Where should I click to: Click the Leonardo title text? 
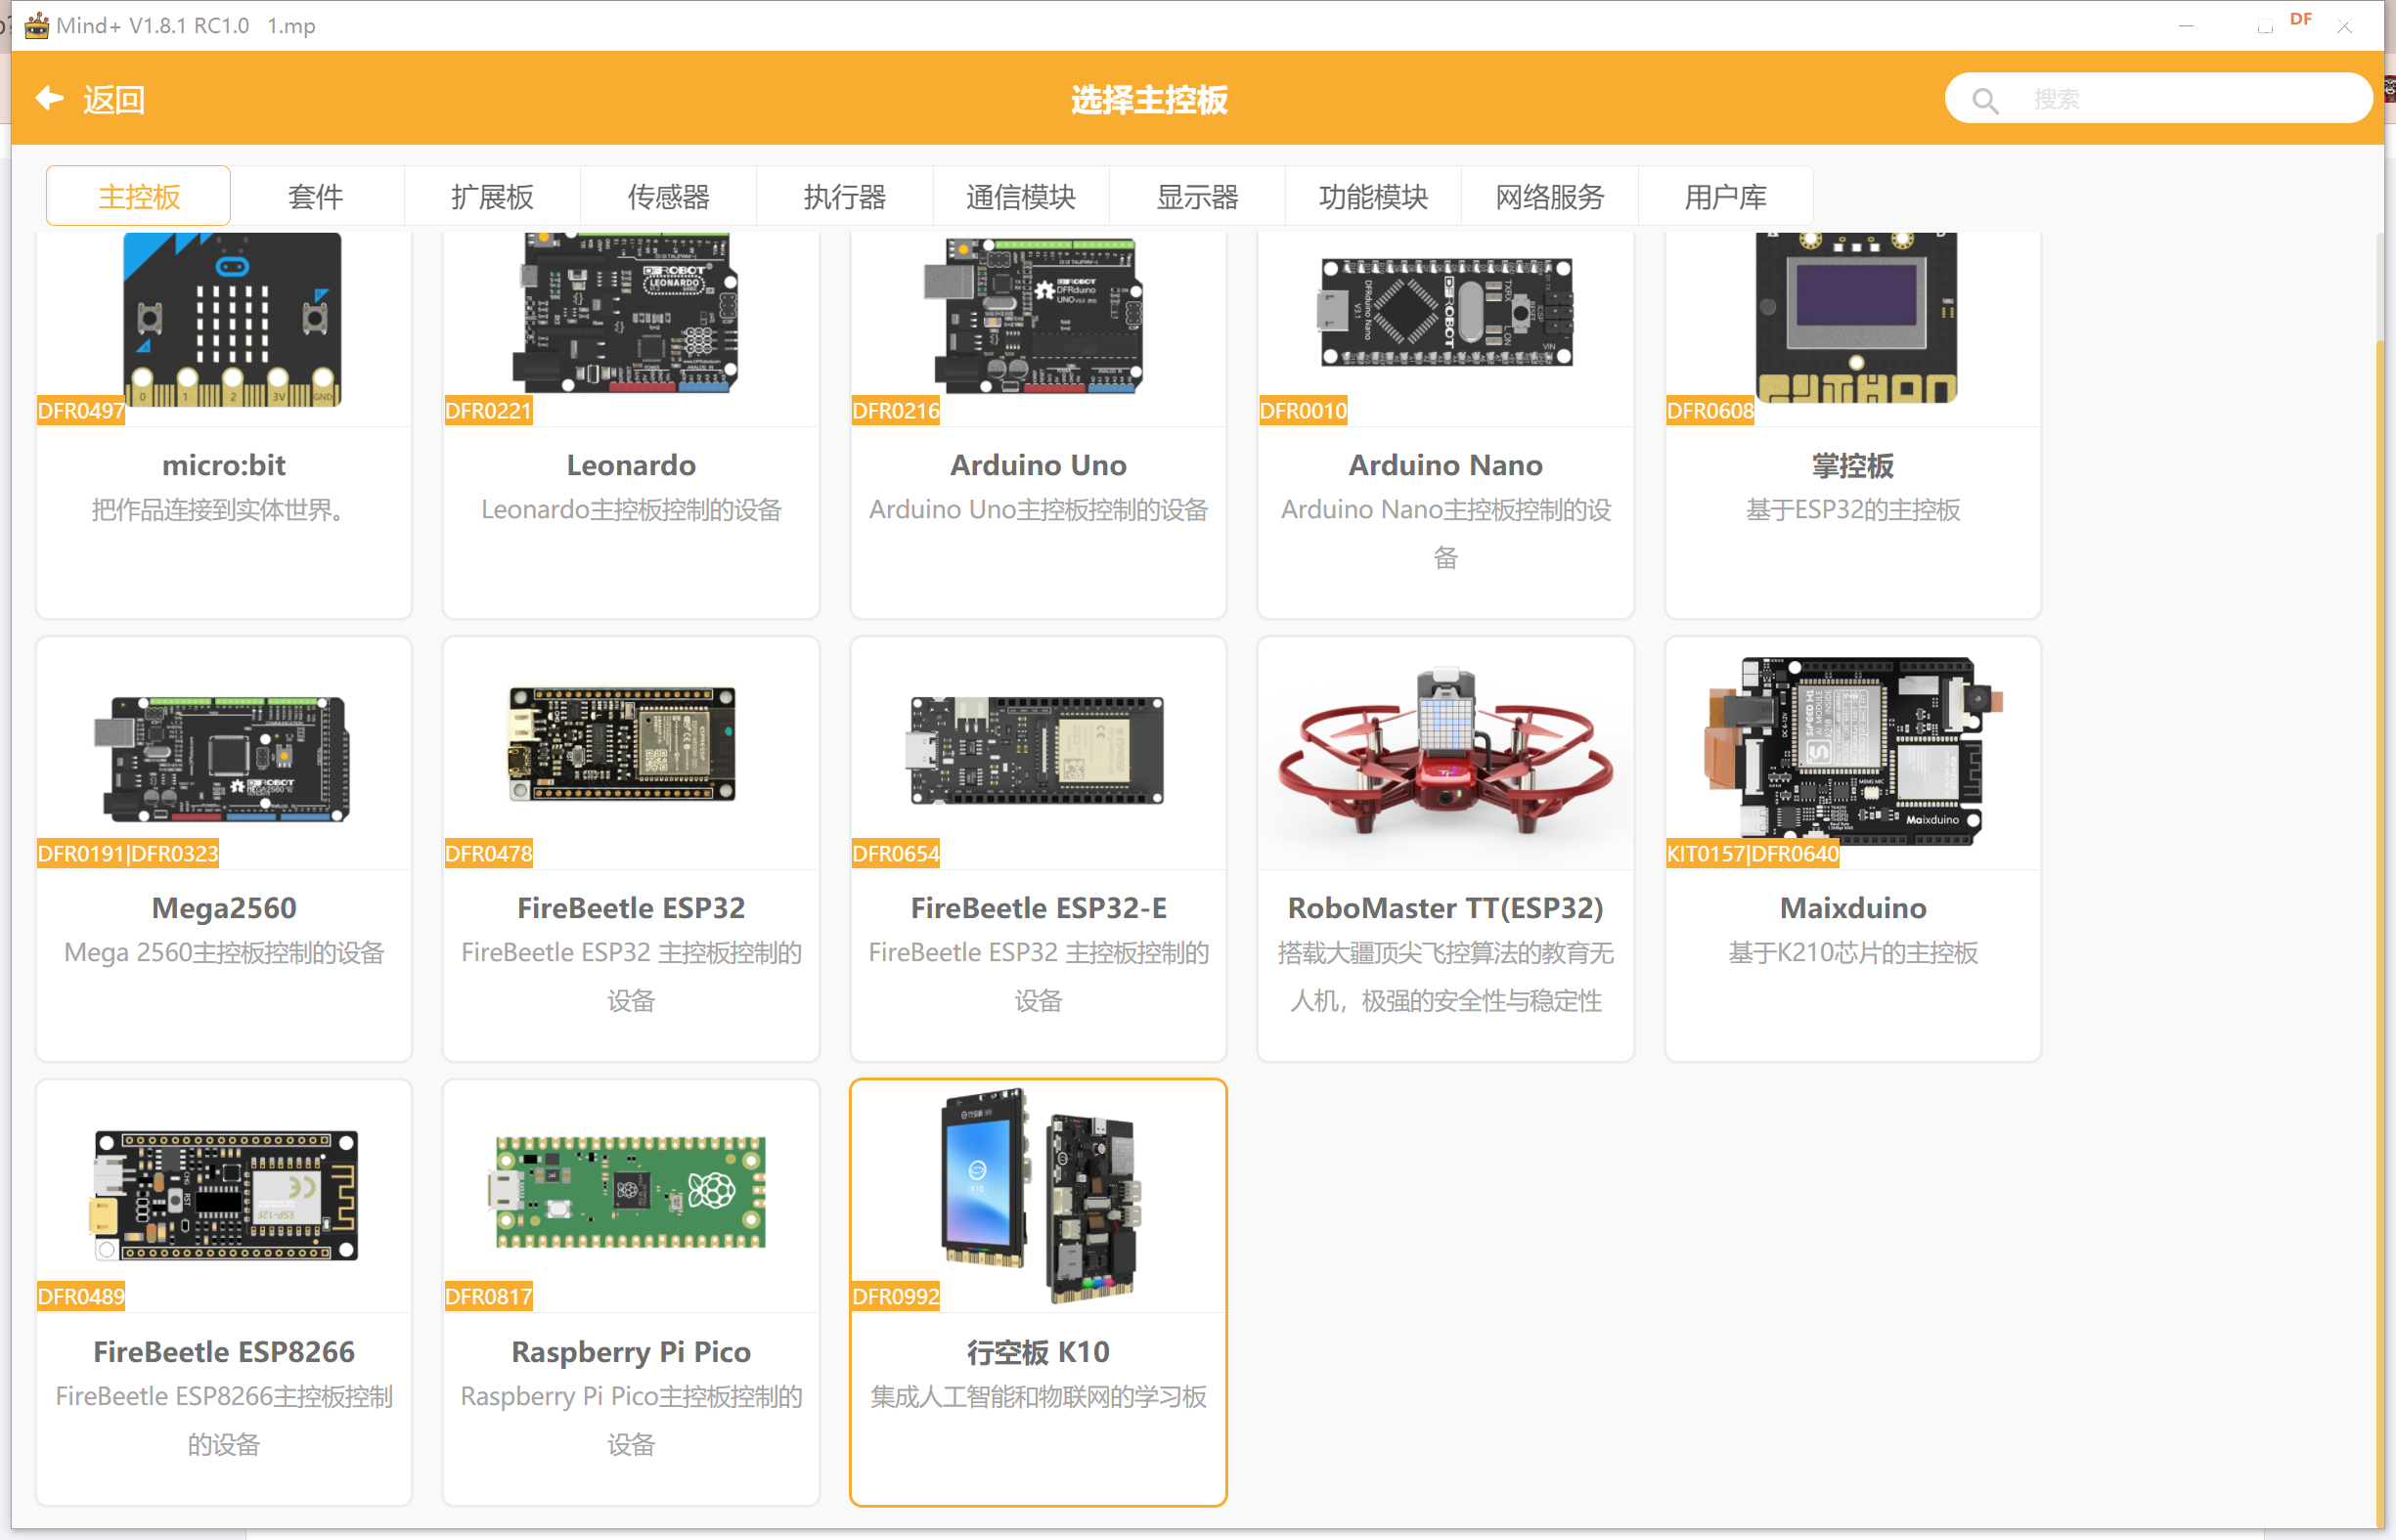click(x=631, y=466)
